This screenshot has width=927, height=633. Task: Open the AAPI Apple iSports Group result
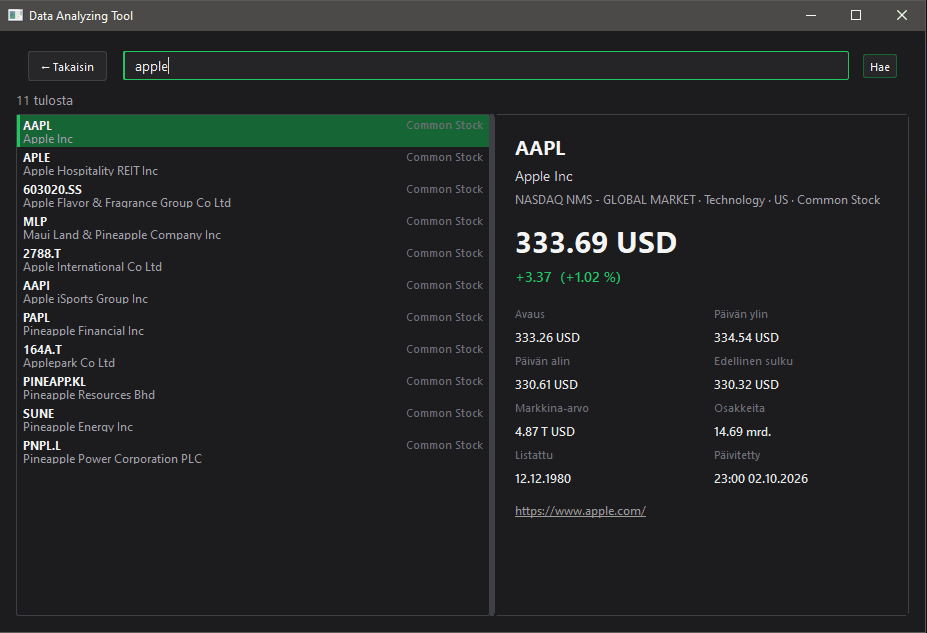(253, 291)
